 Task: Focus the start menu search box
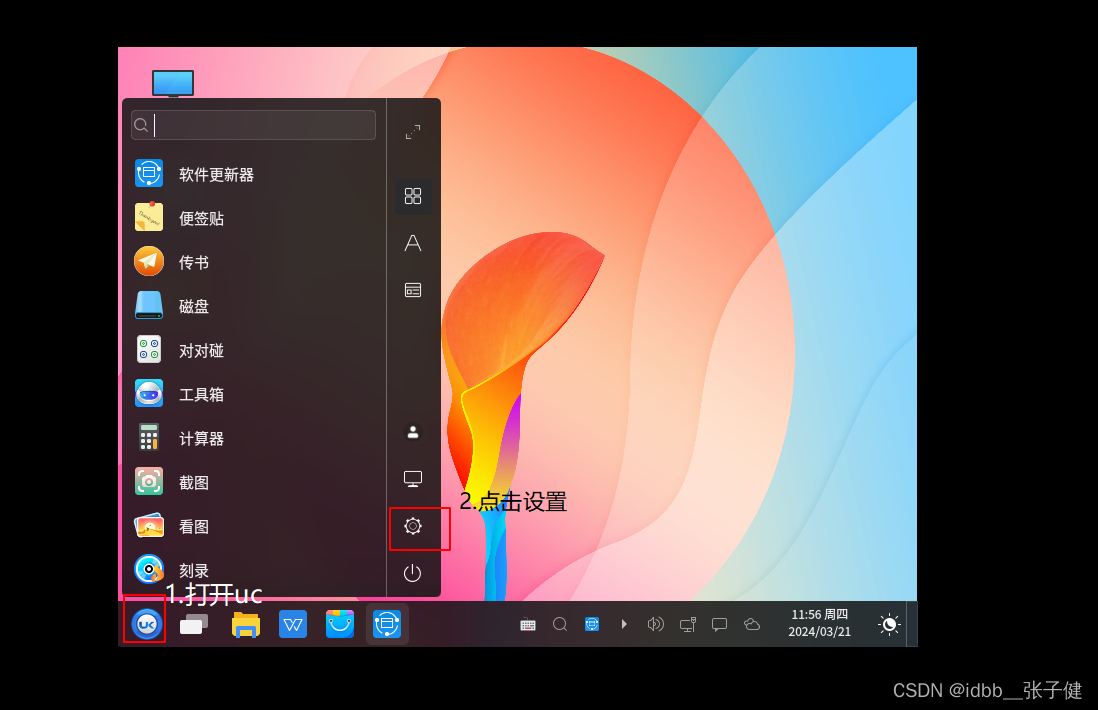253,125
